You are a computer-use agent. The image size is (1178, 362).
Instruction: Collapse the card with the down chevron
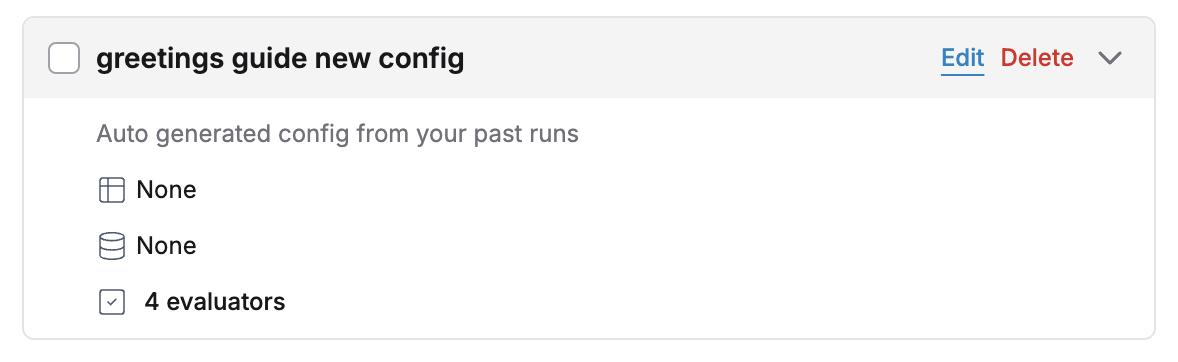[x=1110, y=58]
